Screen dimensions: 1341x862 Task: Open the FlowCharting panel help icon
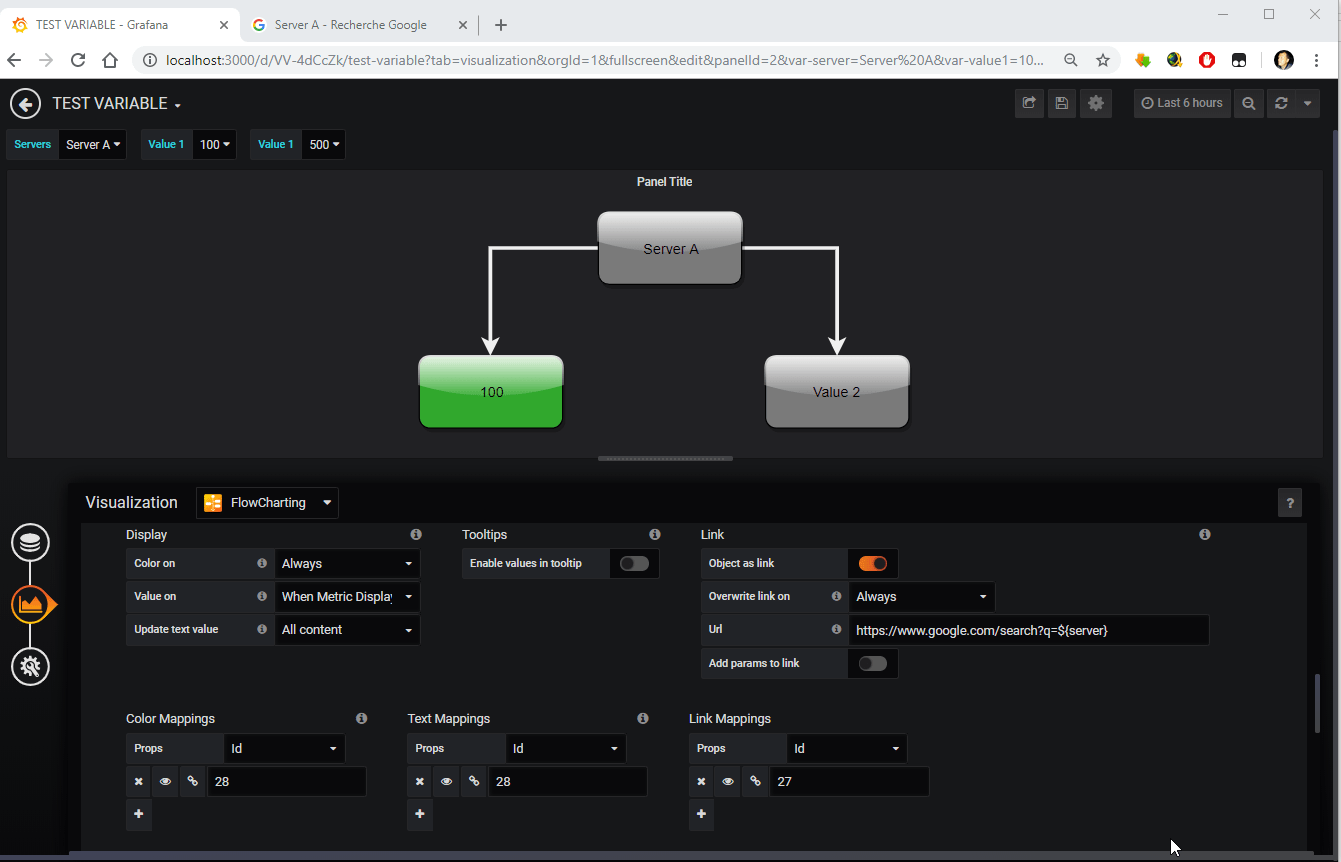click(x=1290, y=502)
